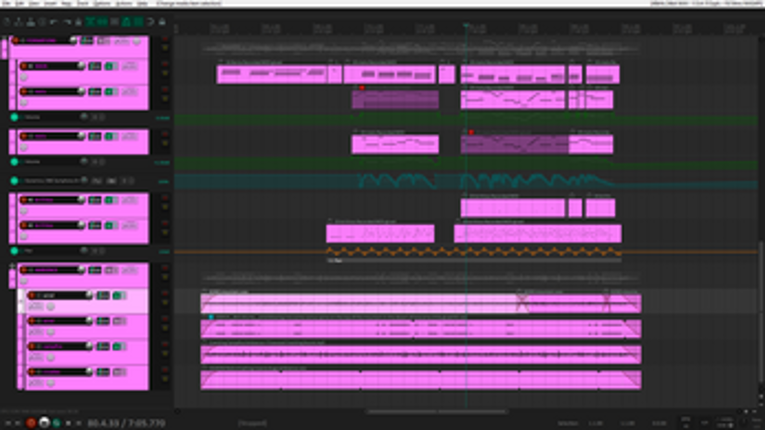Arm the third track for recording
765x430 pixels.
pyautogui.click(x=23, y=91)
